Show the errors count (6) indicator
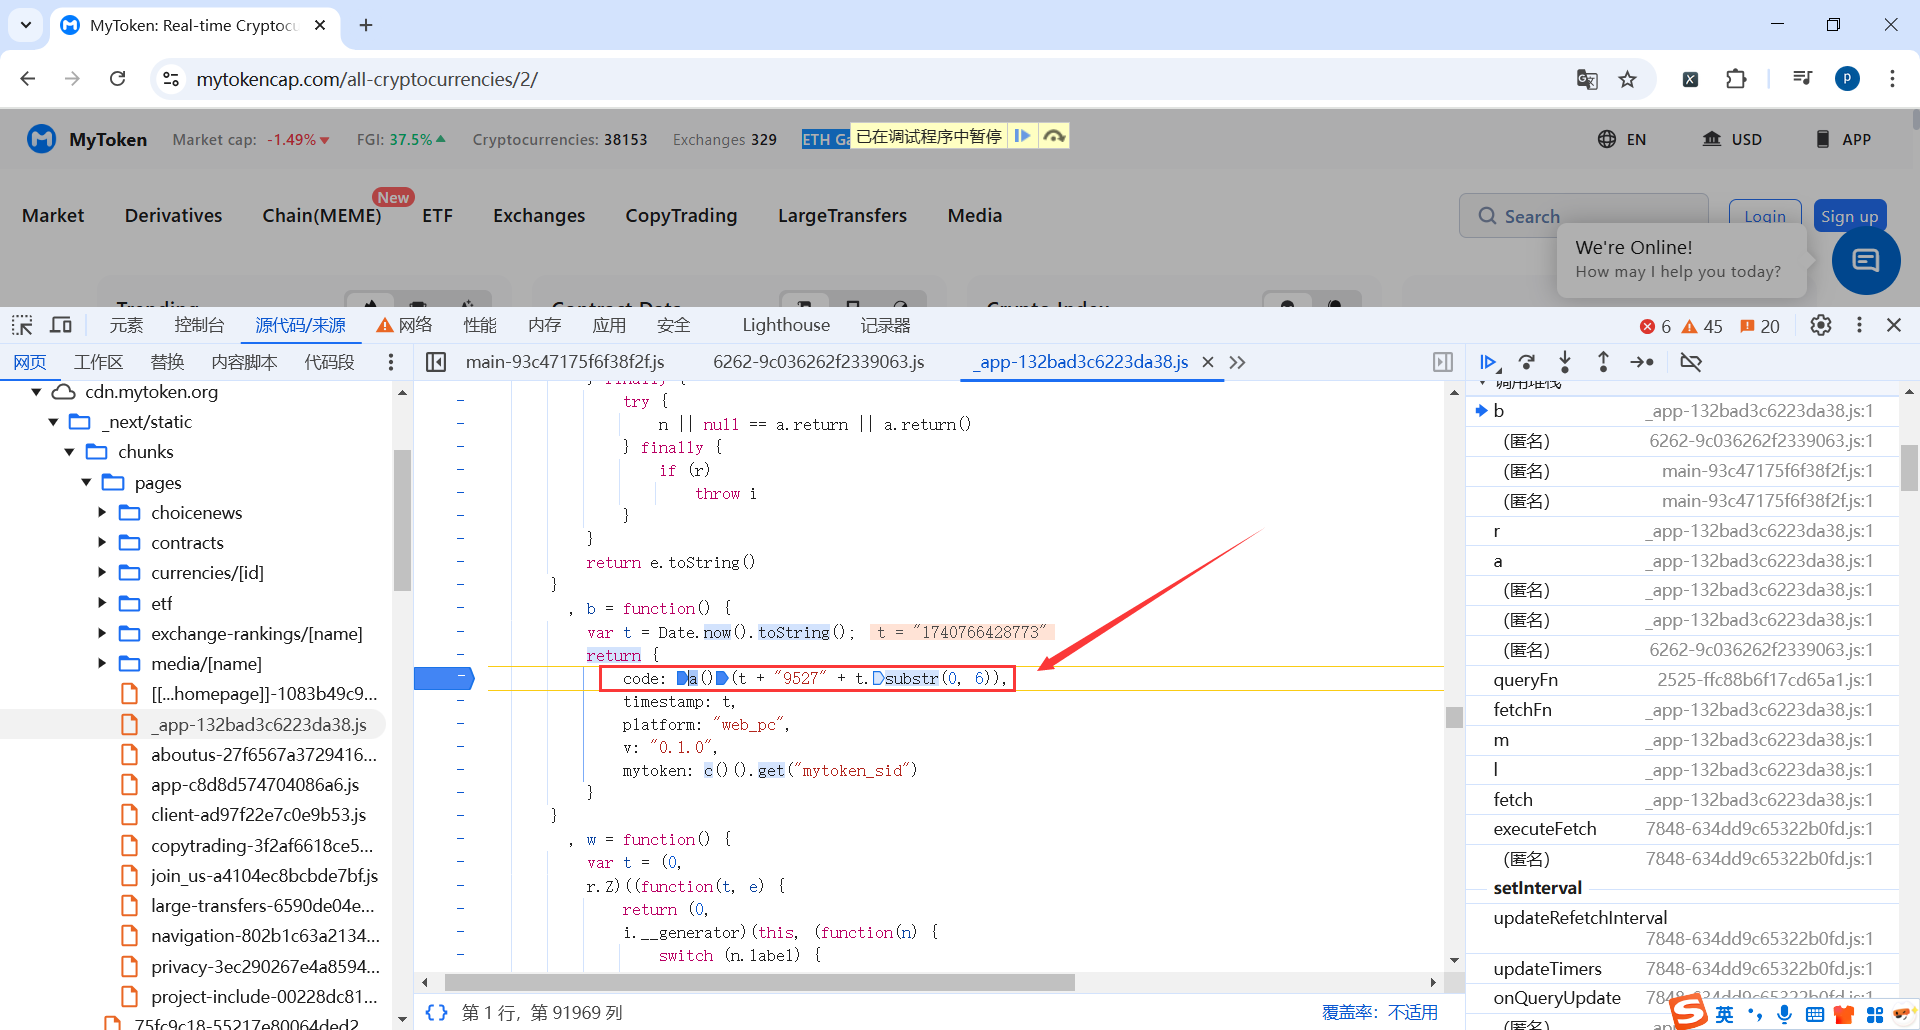 [x=1655, y=326]
